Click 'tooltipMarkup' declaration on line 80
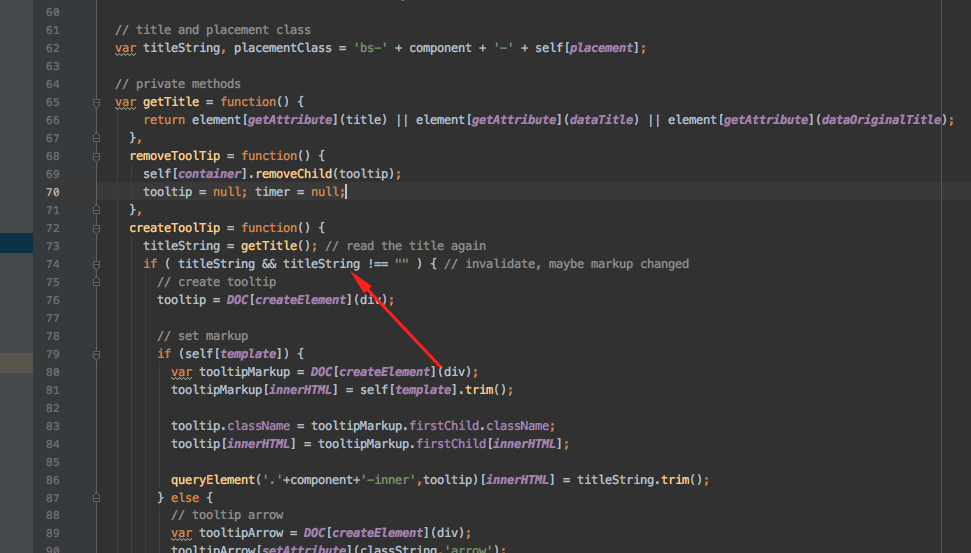Viewport: 971px width, 553px height. click(x=245, y=372)
